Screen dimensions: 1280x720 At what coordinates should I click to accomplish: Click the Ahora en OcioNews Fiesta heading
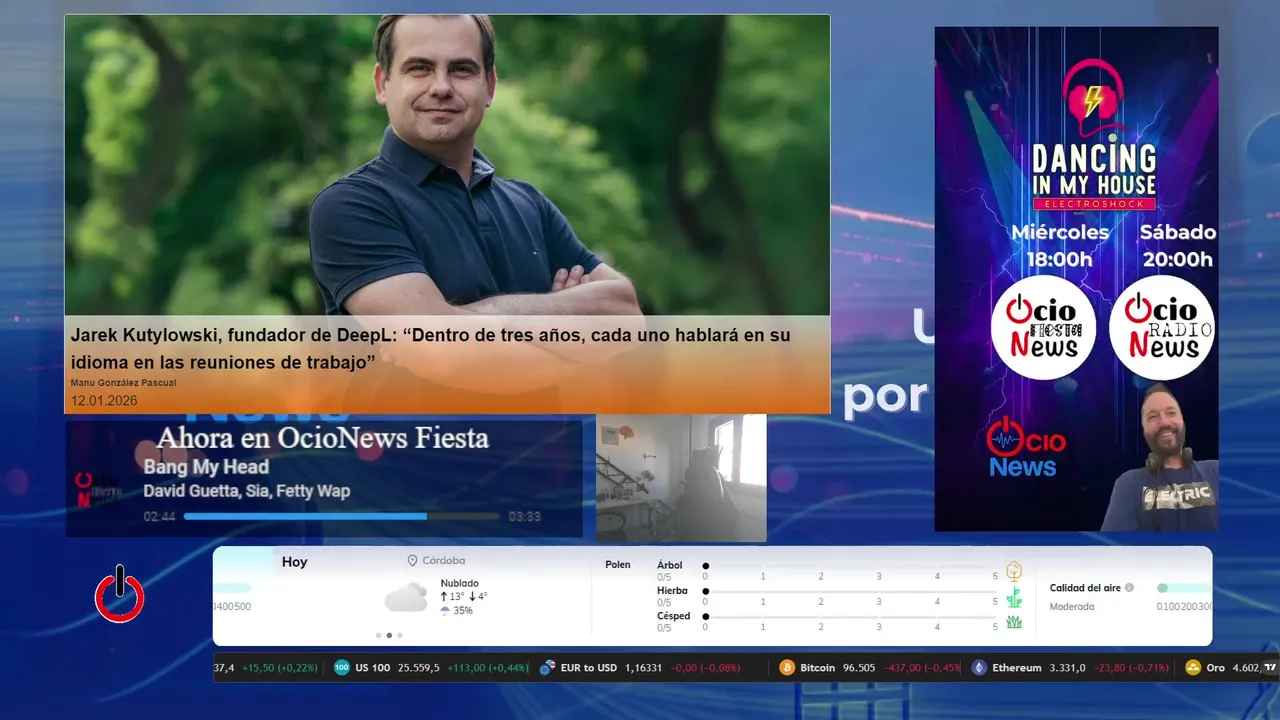(322, 437)
